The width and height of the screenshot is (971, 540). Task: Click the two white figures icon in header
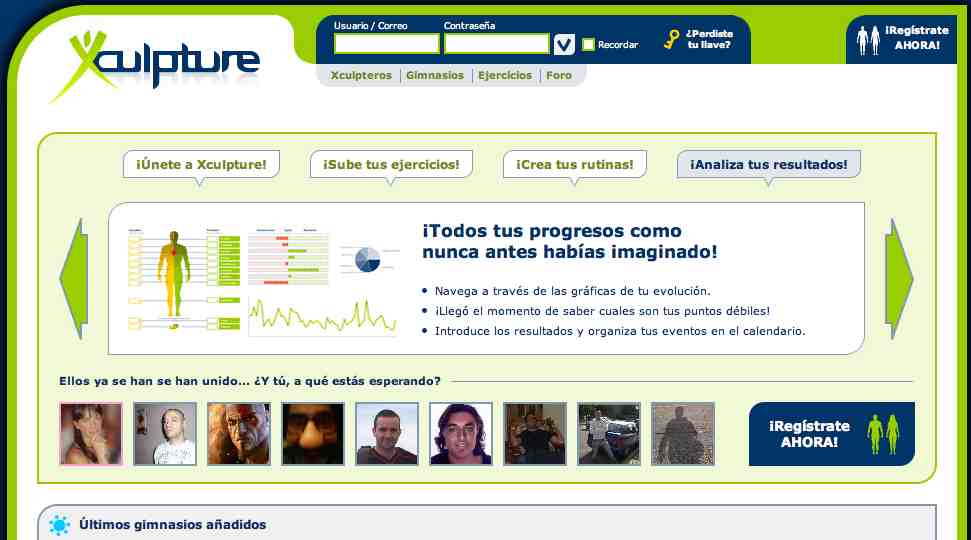868,40
